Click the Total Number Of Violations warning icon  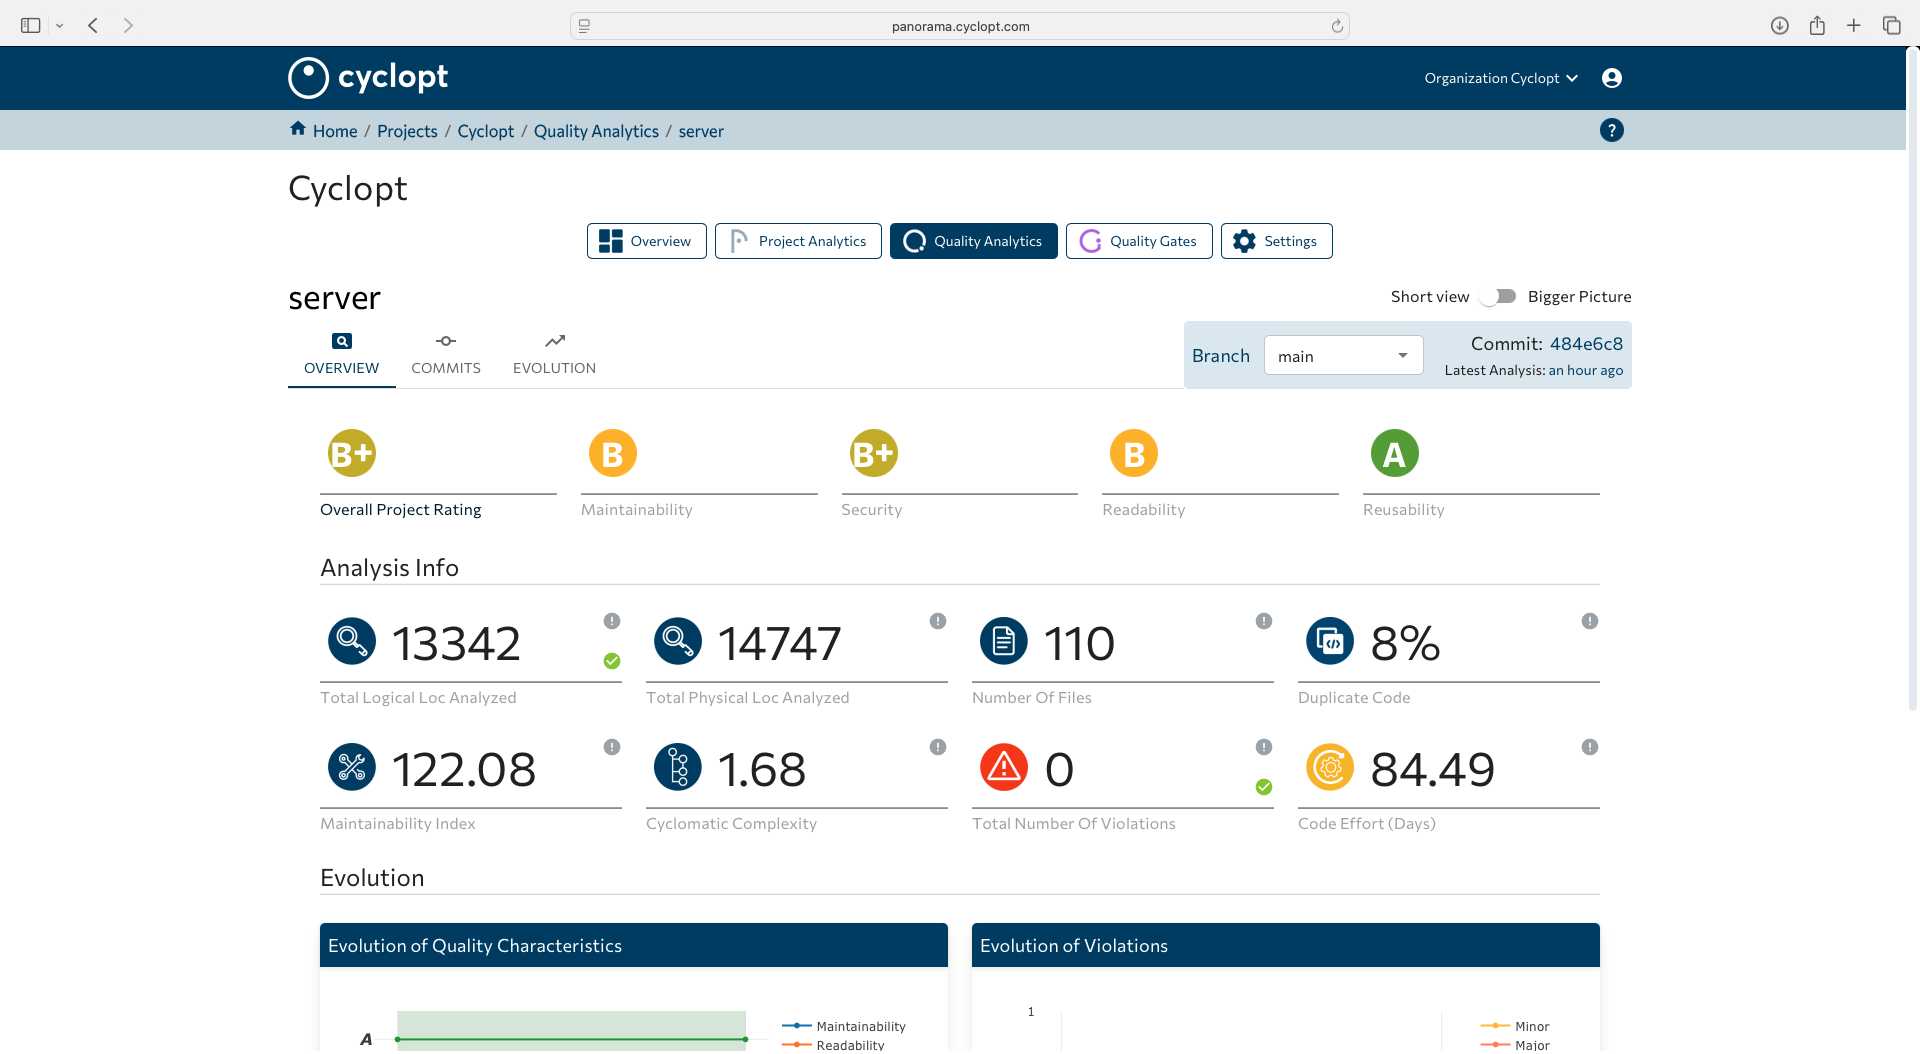pyautogui.click(x=1004, y=767)
